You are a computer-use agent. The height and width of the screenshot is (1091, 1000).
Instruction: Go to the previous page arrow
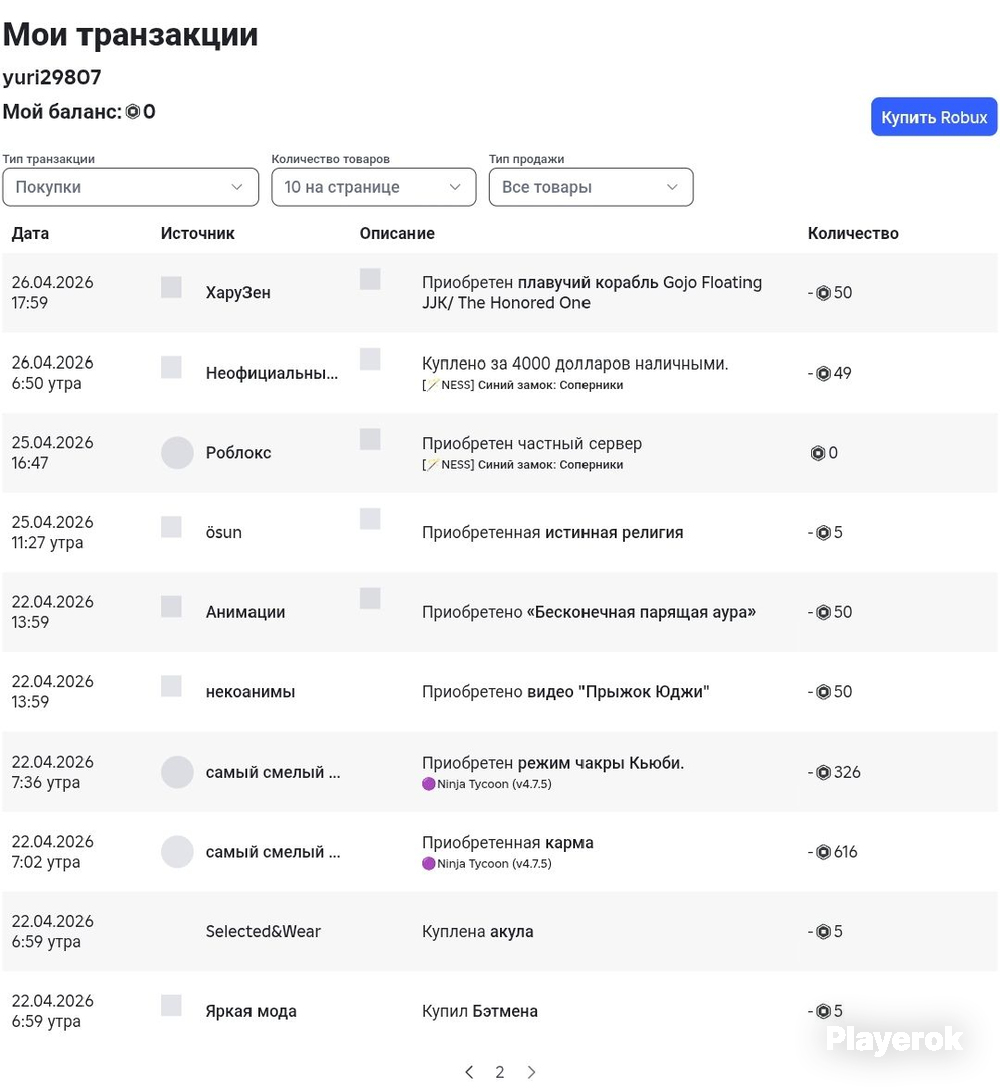click(469, 1072)
